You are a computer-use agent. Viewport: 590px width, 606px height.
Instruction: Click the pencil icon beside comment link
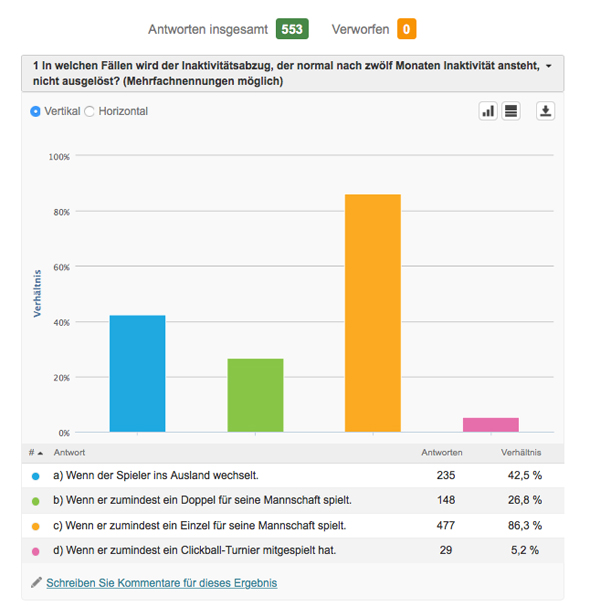(36, 582)
